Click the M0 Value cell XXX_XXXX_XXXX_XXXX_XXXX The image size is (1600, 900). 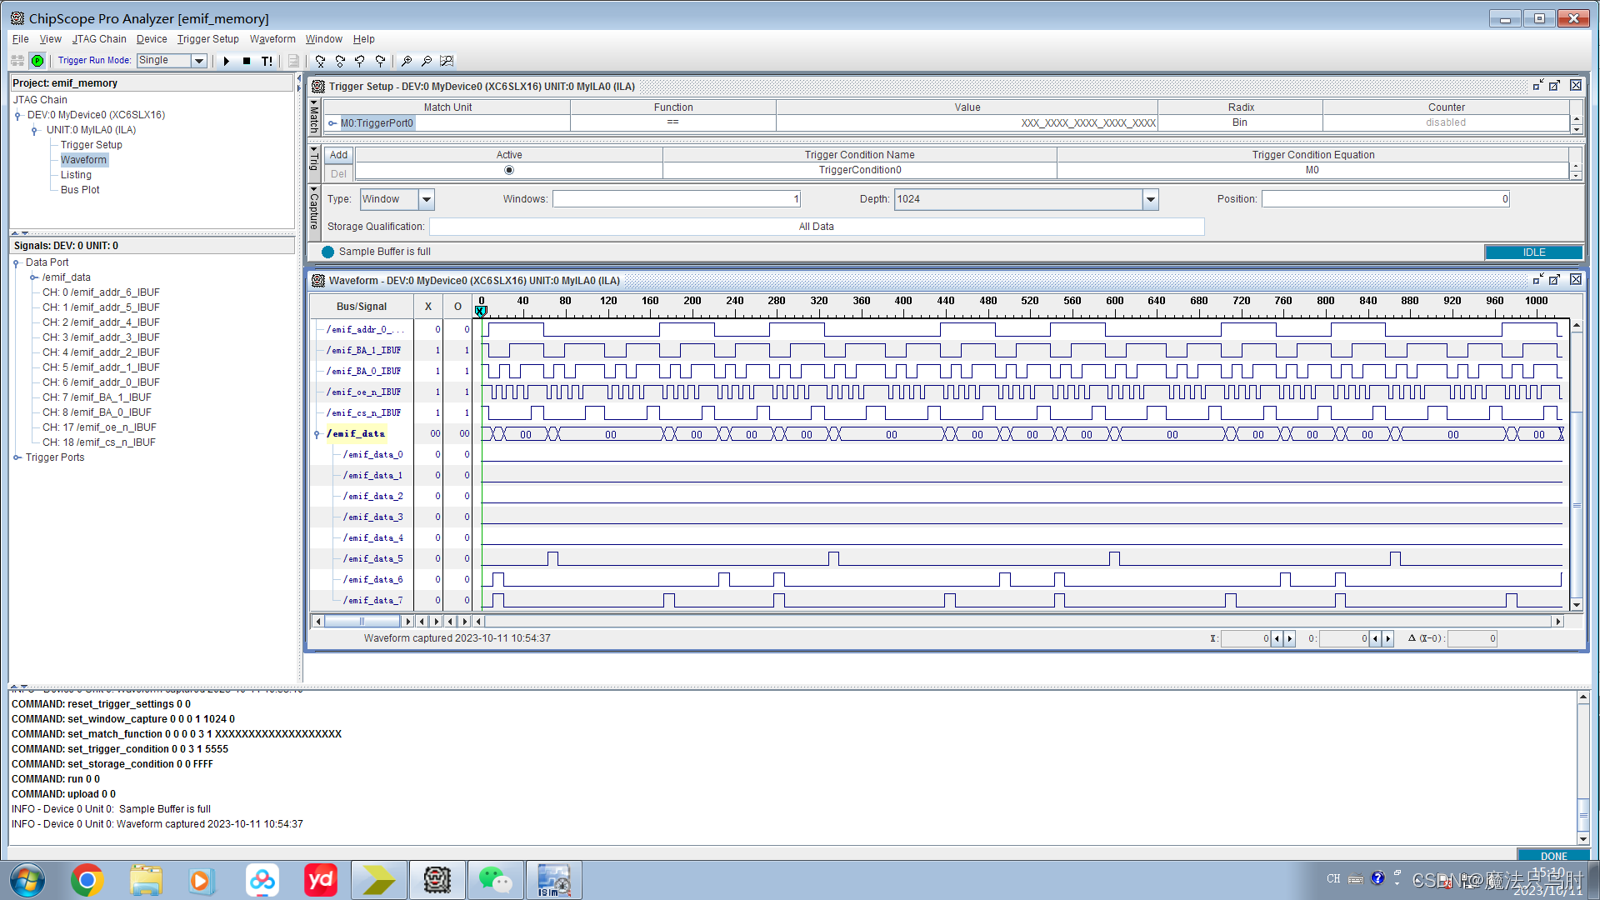click(967, 123)
